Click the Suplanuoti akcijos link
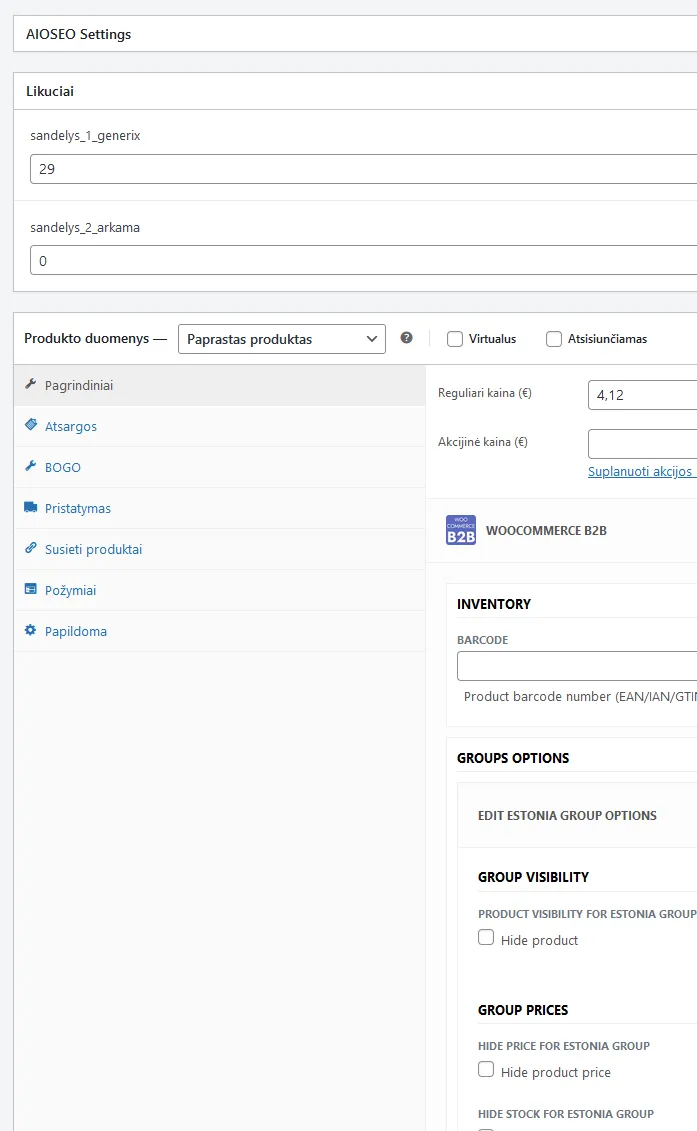The image size is (697, 1131). coord(641,471)
